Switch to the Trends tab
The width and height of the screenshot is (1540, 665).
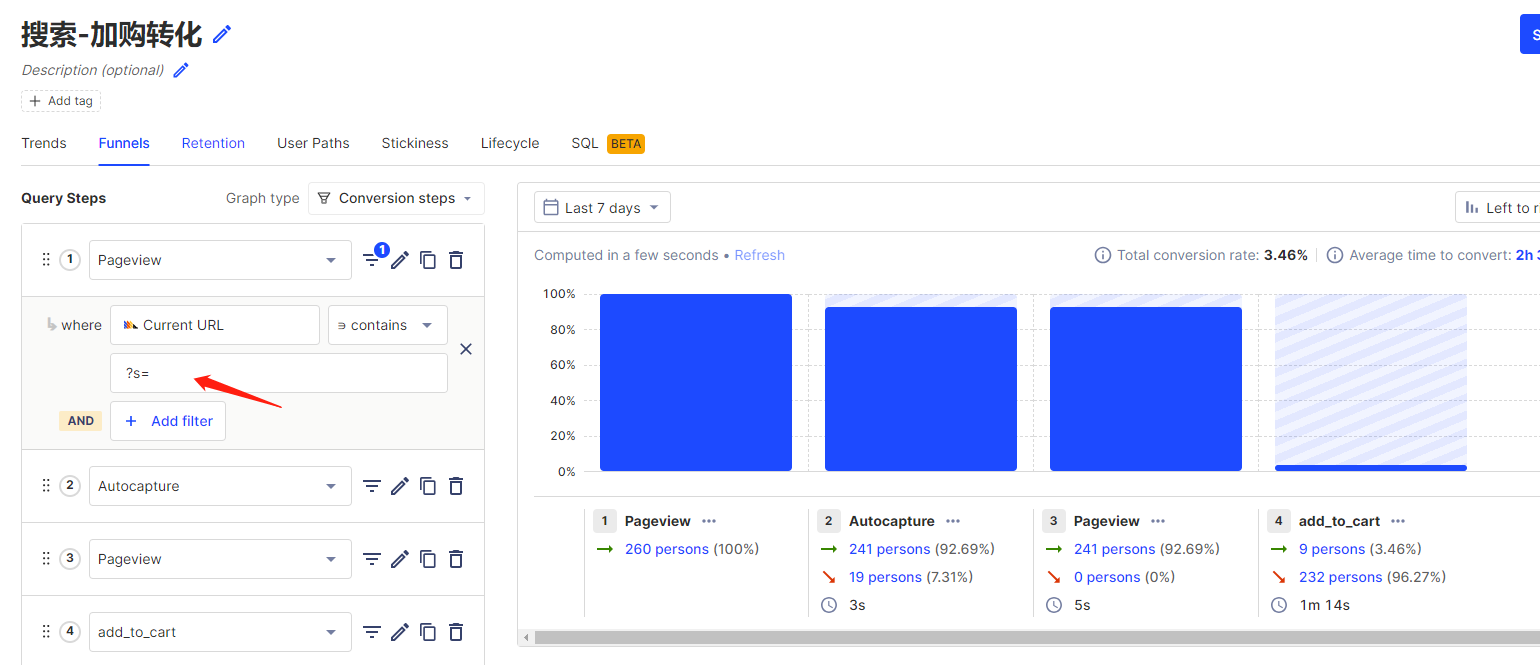coord(44,143)
